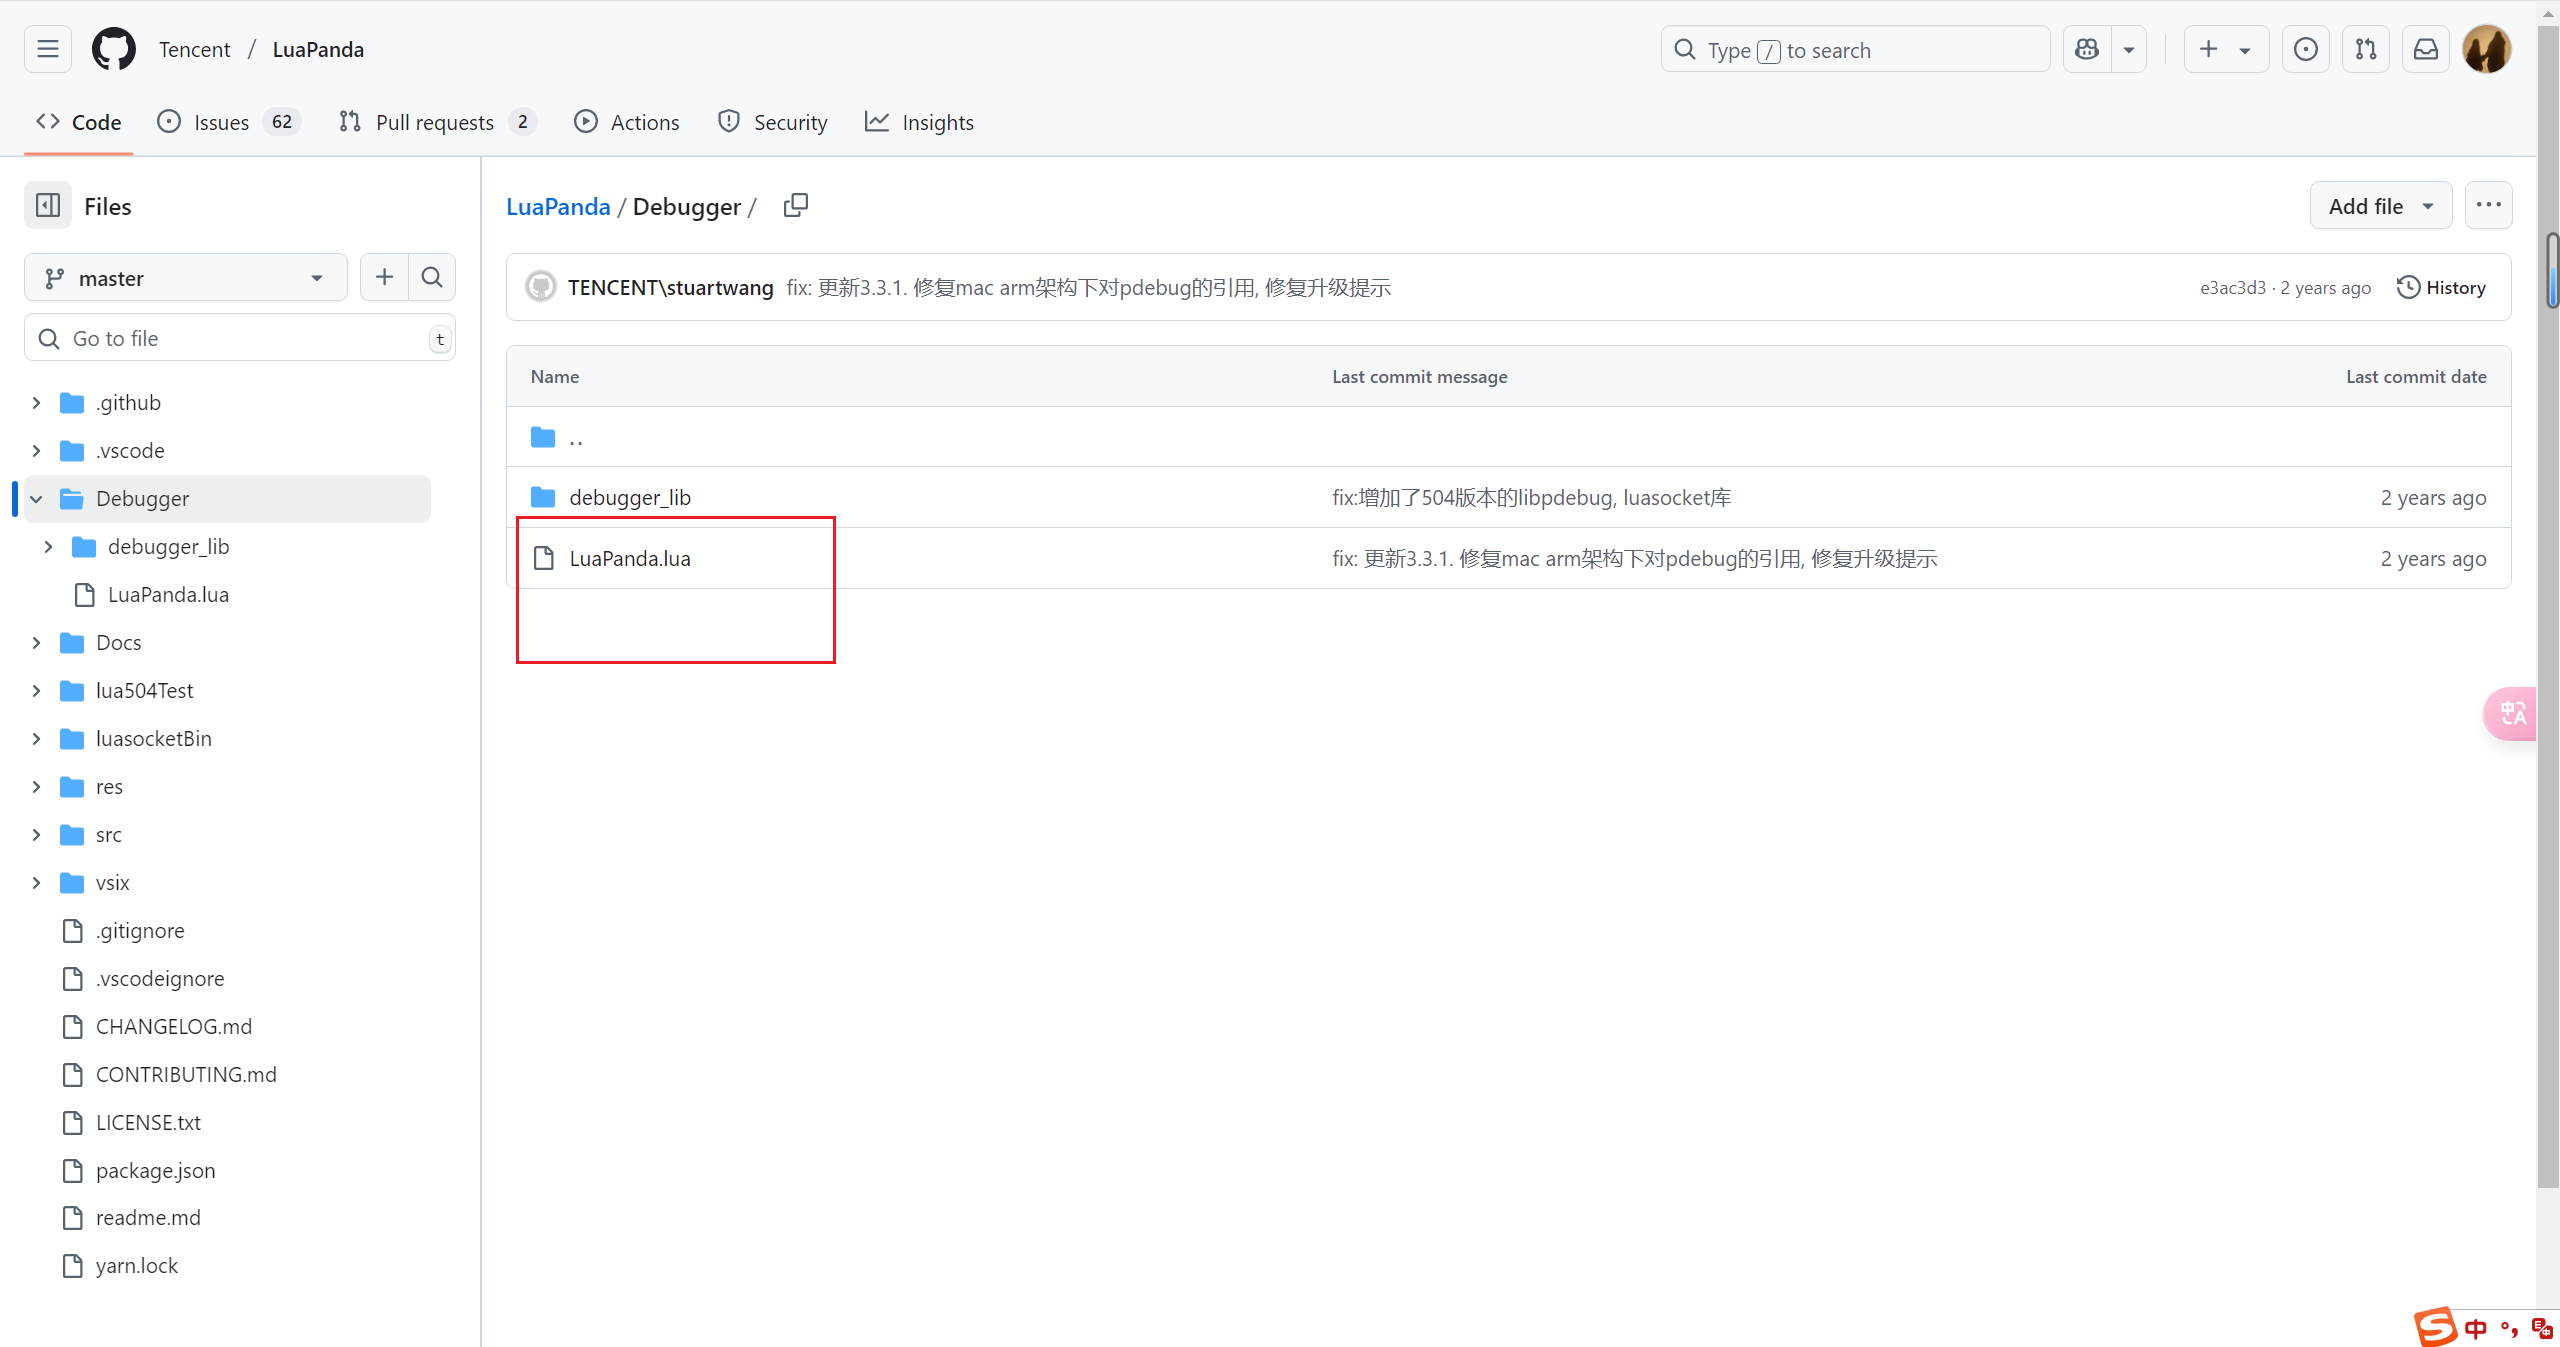Screen dimensions: 2560x1347
Task: Click the Sogou input icon in system tray
Action: coord(2434,1327)
